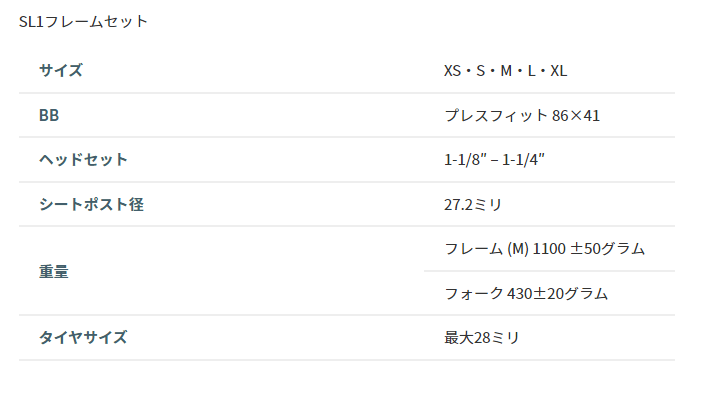
Task: Click the 最大28ミリ tire value
Action: 482,338
